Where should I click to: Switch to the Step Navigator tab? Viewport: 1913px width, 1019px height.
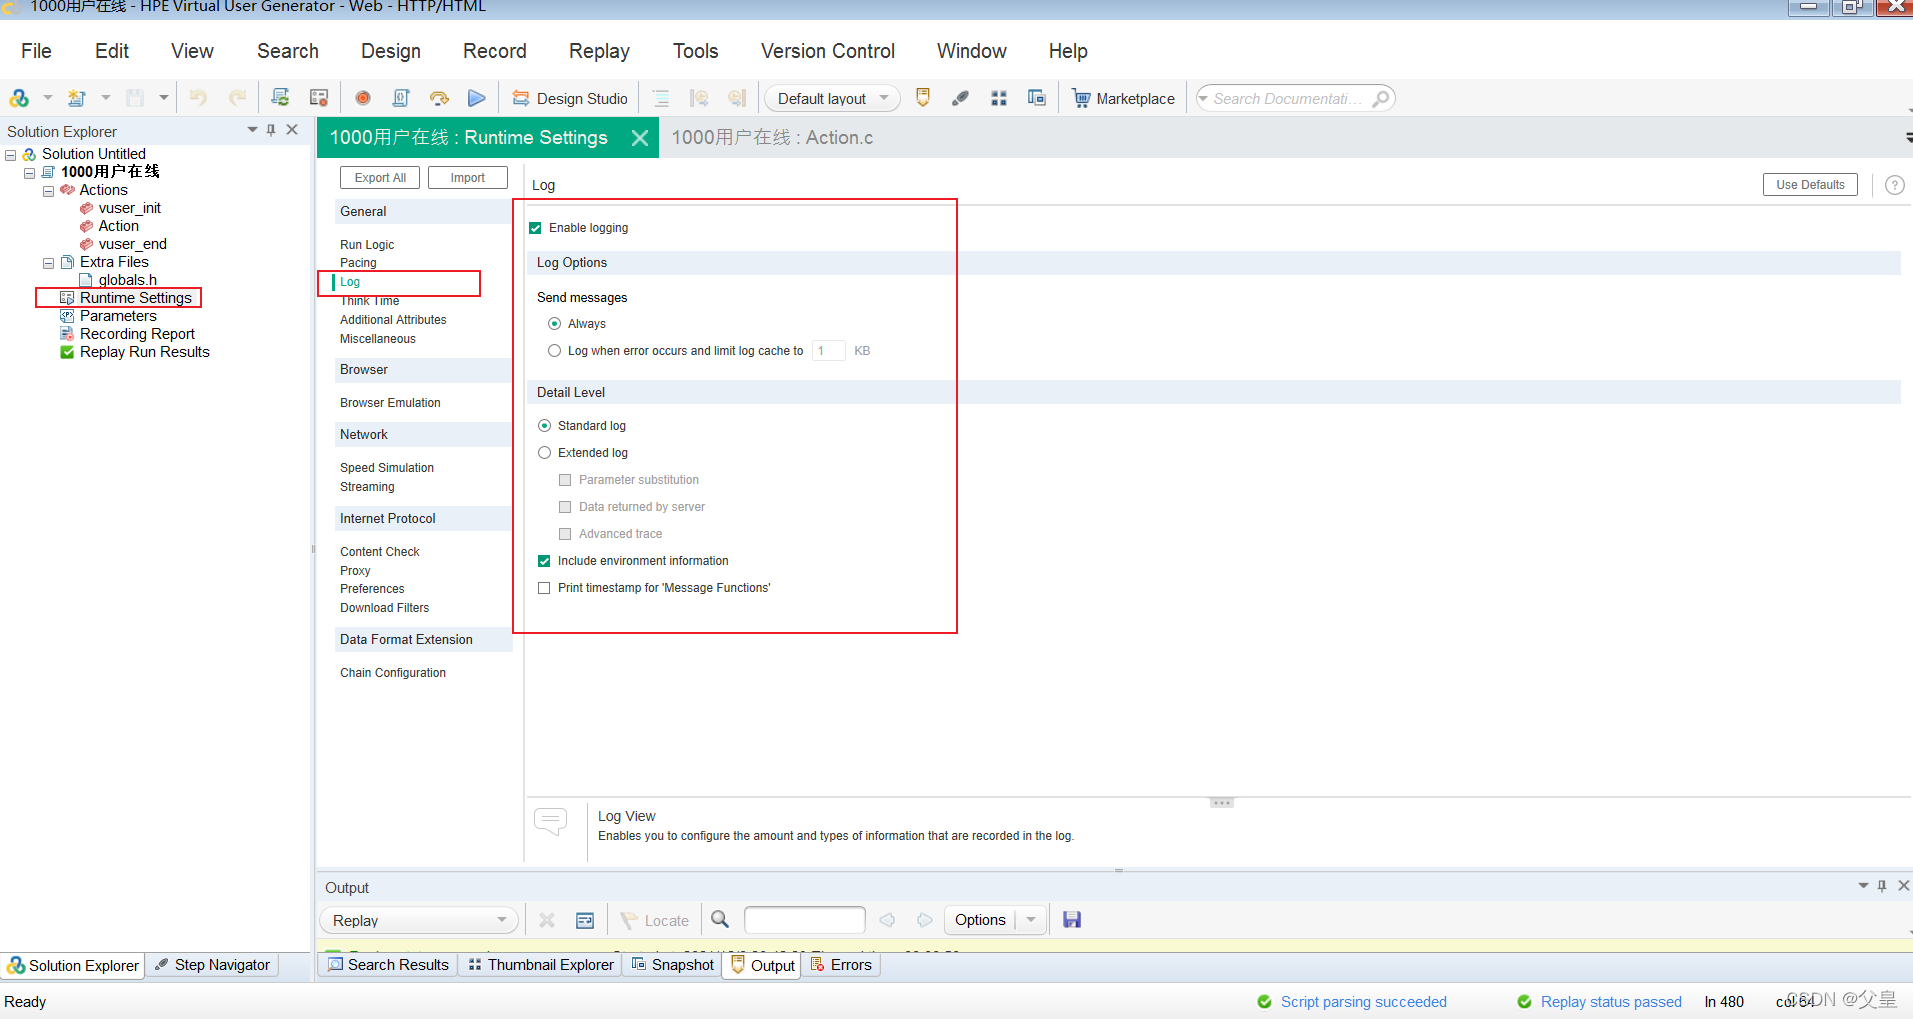213,965
